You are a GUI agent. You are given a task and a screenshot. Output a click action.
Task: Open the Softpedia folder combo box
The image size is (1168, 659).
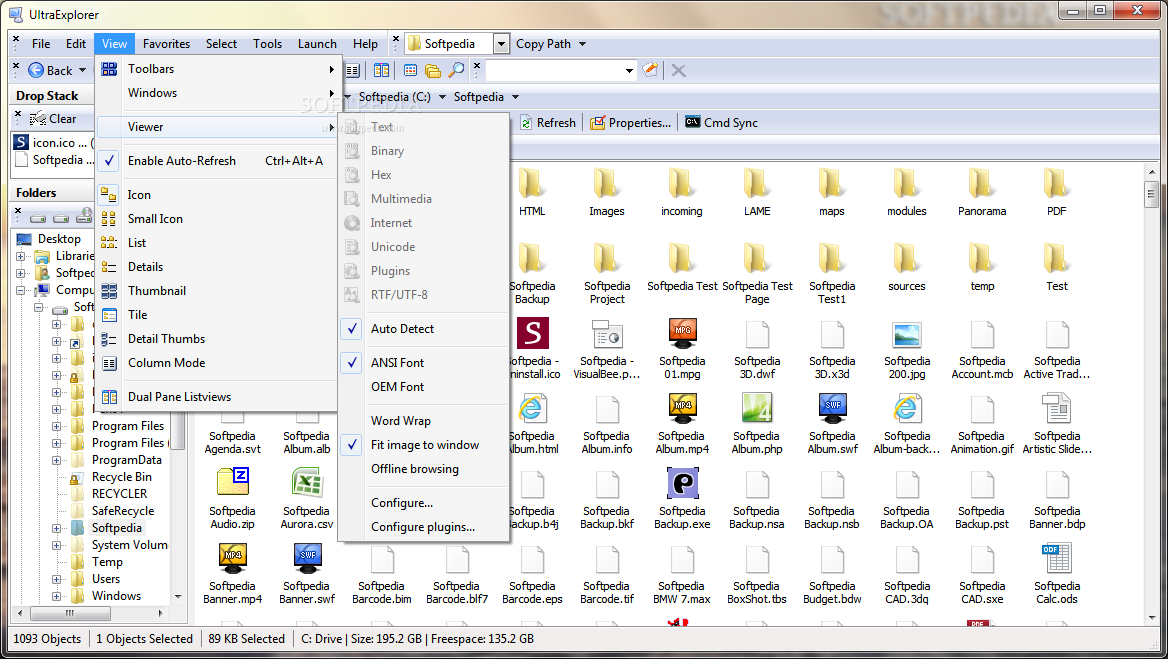coord(501,44)
